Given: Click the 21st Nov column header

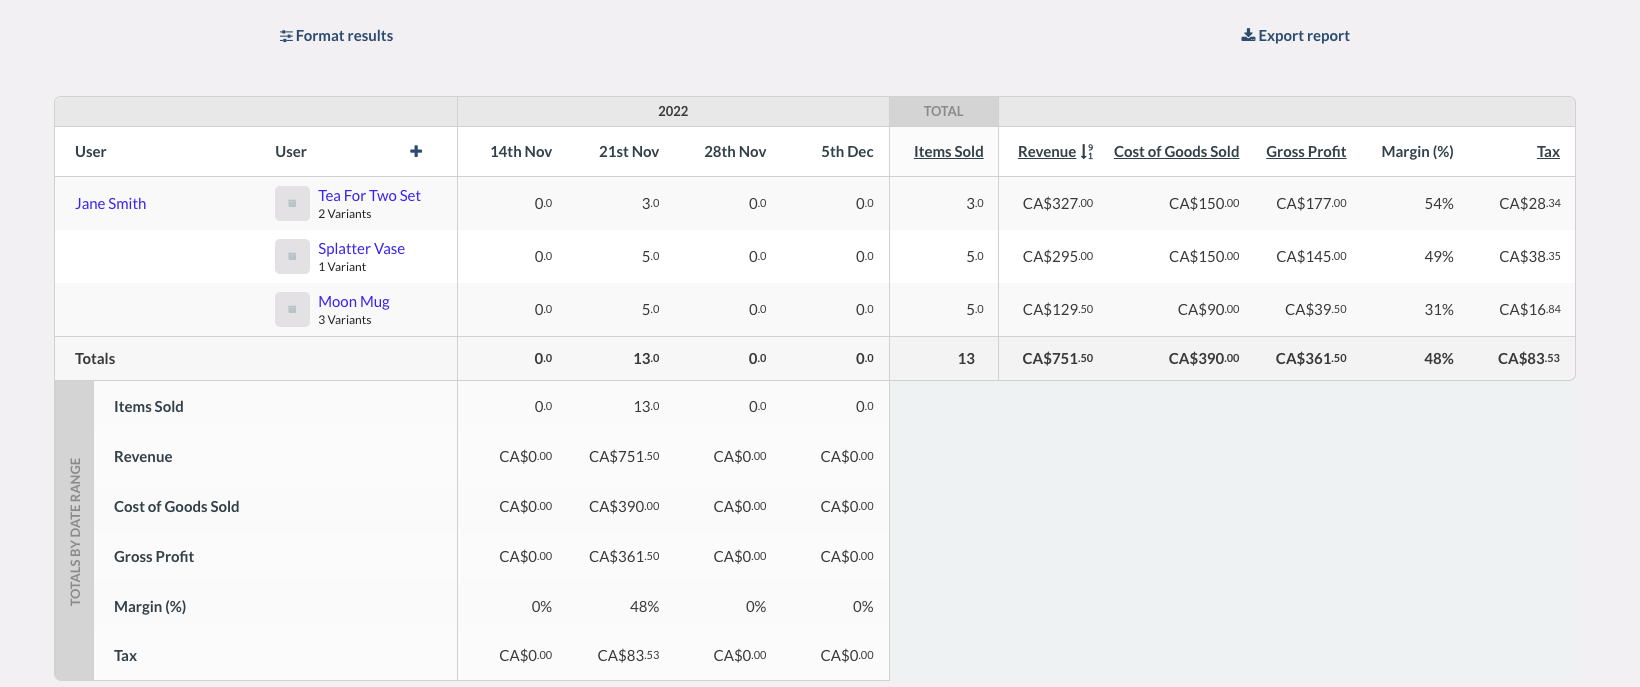Looking at the screenshot, I should point(628,151).
